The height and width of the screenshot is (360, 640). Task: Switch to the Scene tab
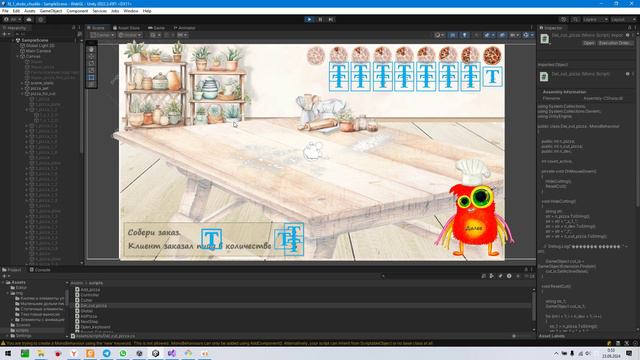coord(97,28)
